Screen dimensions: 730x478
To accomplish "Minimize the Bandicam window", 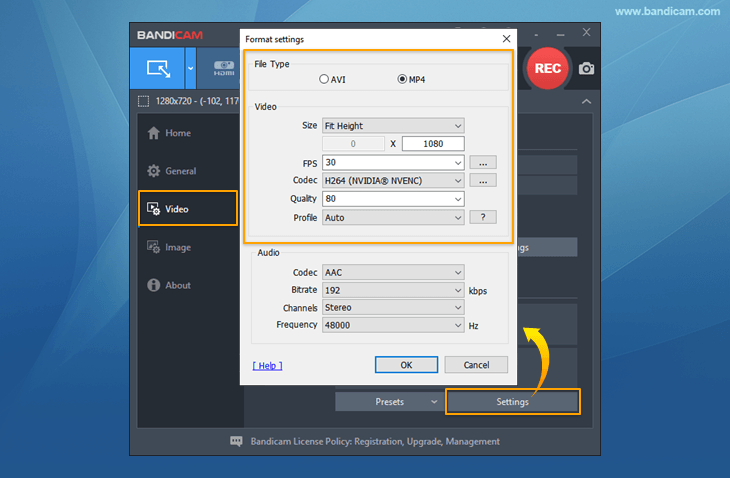I will 561,34.
